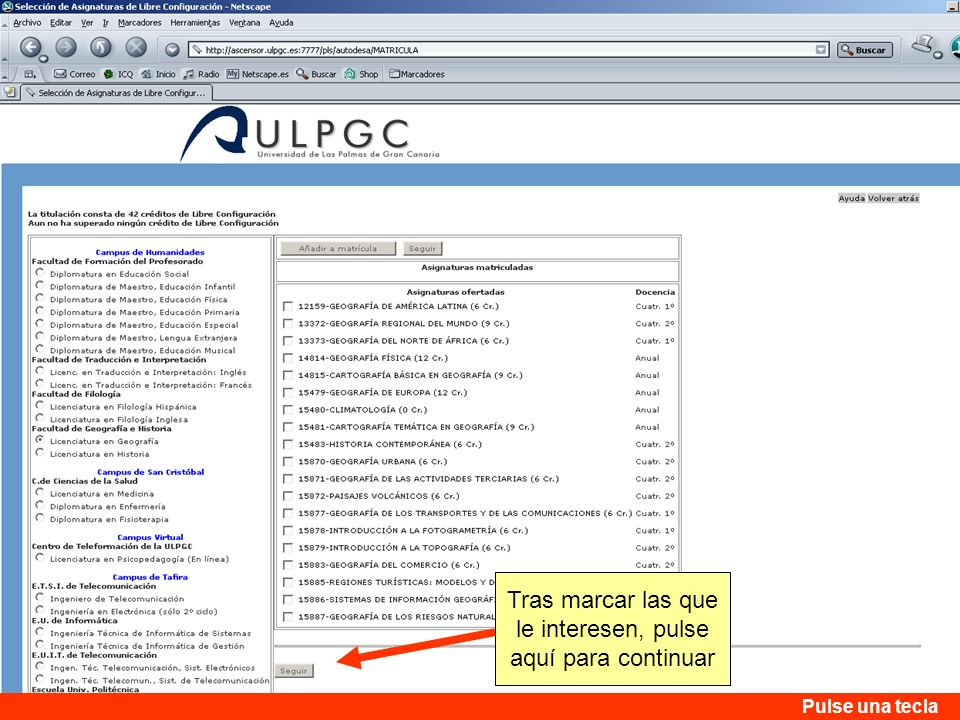Screen dimensions: 960x720
Task: Check 13372-Geografía Regional del Mundo
Action: pyautogui.click(x=288, y=323)
